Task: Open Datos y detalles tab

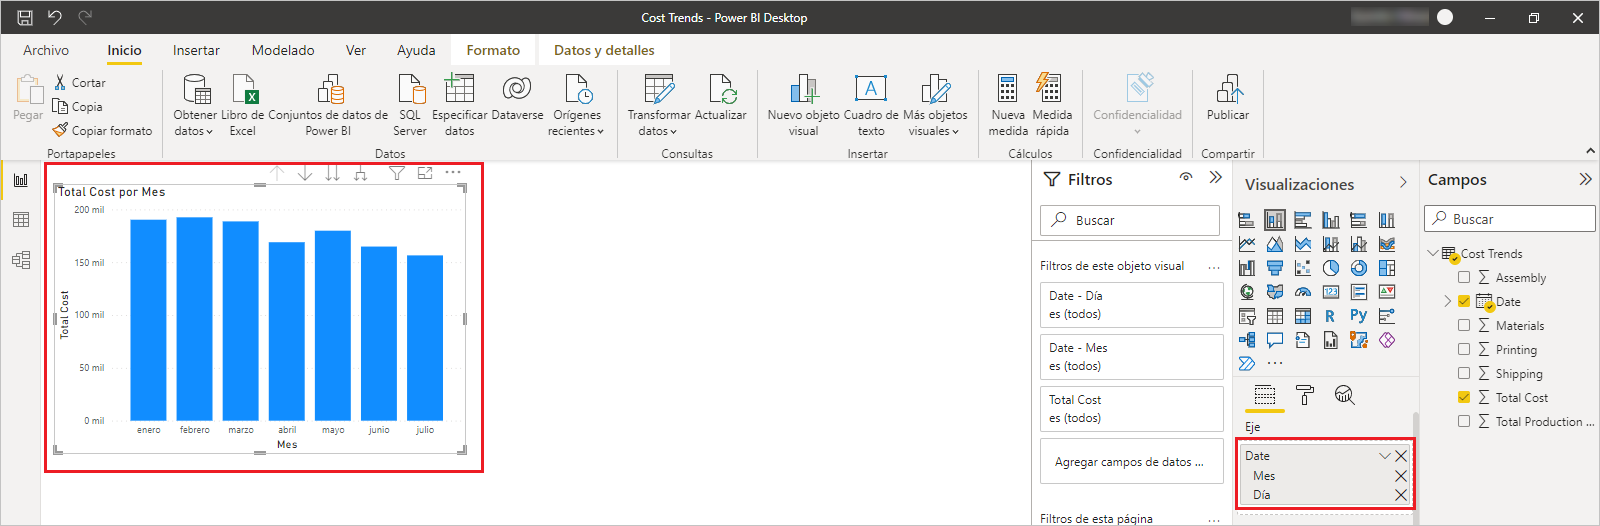Action: [x=604, y=50]
